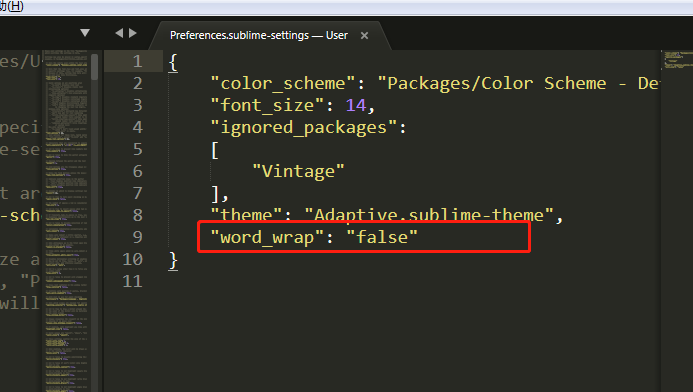Click the opening curly brace on line 1

173,62
